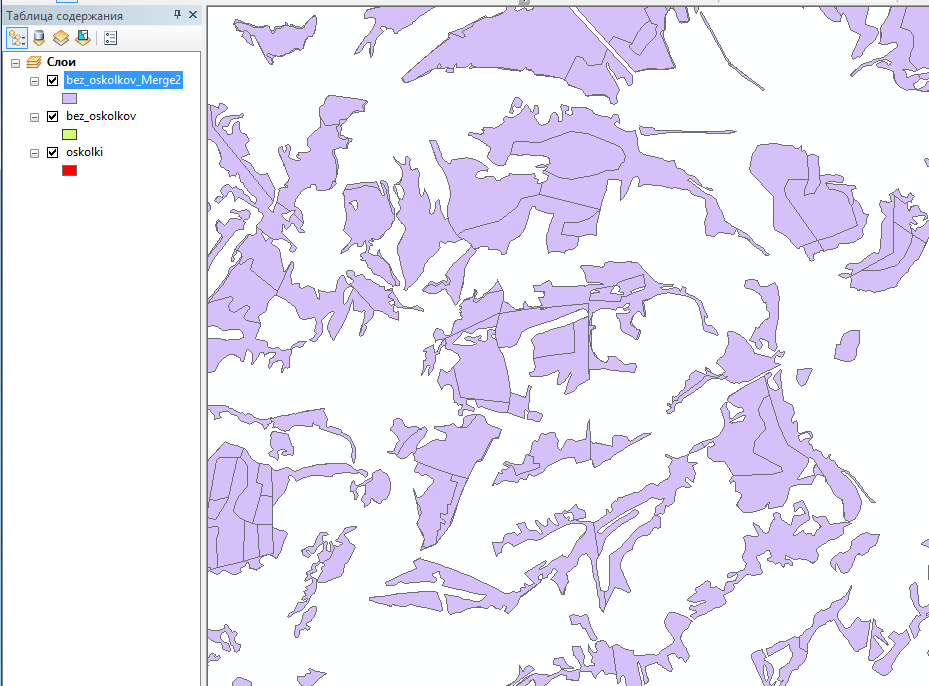Collapse the Слои data frame
This screenshot has width=929, height=686.
click(16, 63)
